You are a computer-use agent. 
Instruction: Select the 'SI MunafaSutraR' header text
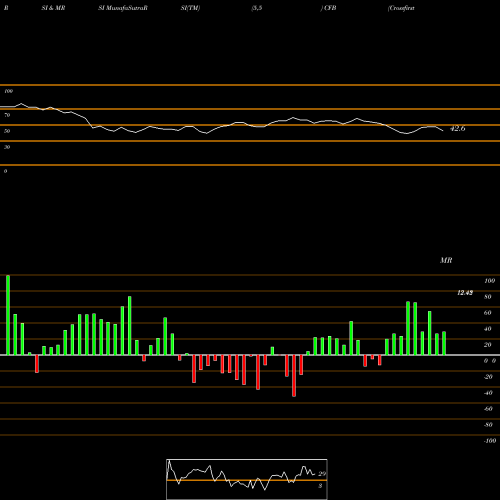(123, 8)
